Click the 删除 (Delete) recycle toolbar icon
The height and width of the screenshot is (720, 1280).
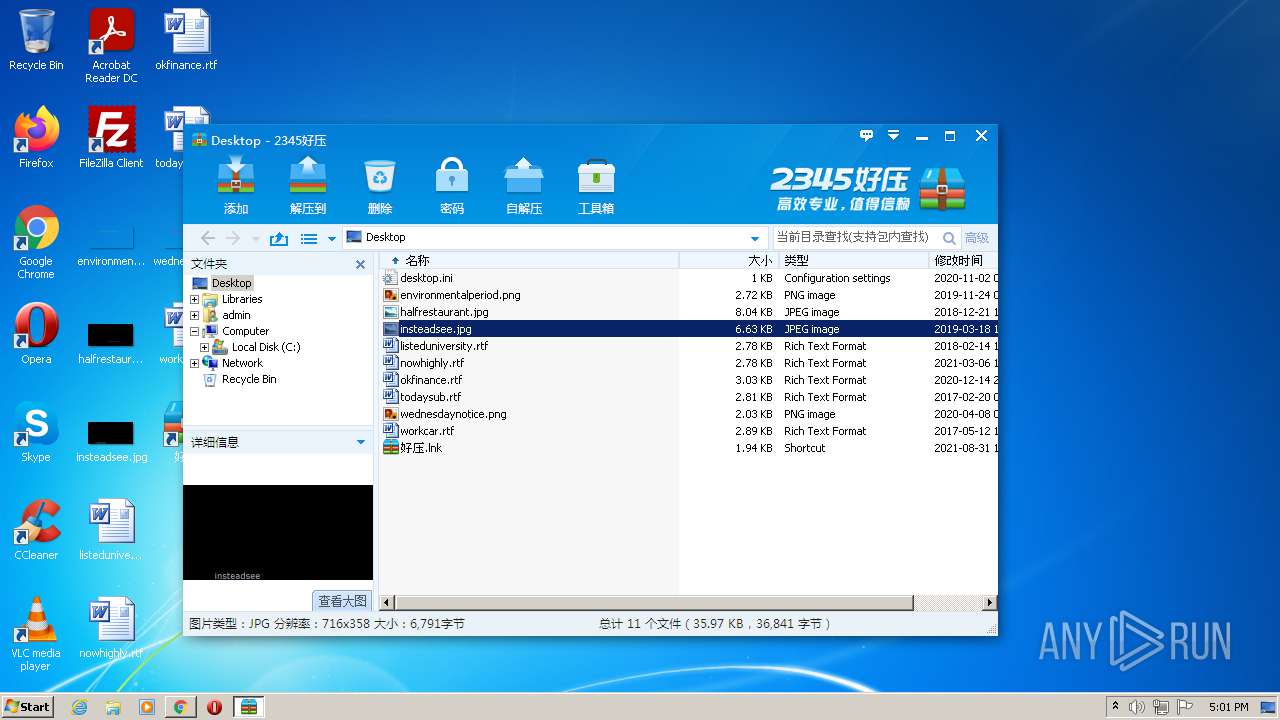point(380,186)
